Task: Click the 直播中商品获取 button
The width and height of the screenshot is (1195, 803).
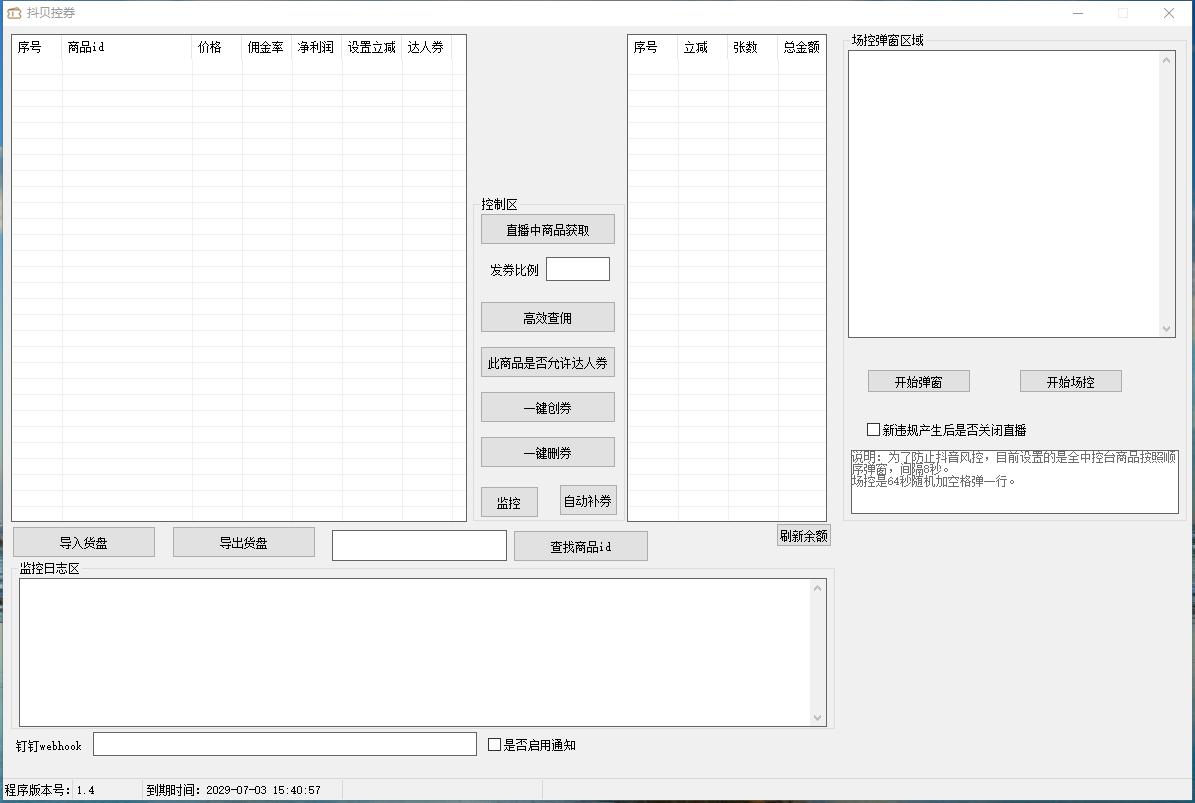Action: (x=547, y=230)
